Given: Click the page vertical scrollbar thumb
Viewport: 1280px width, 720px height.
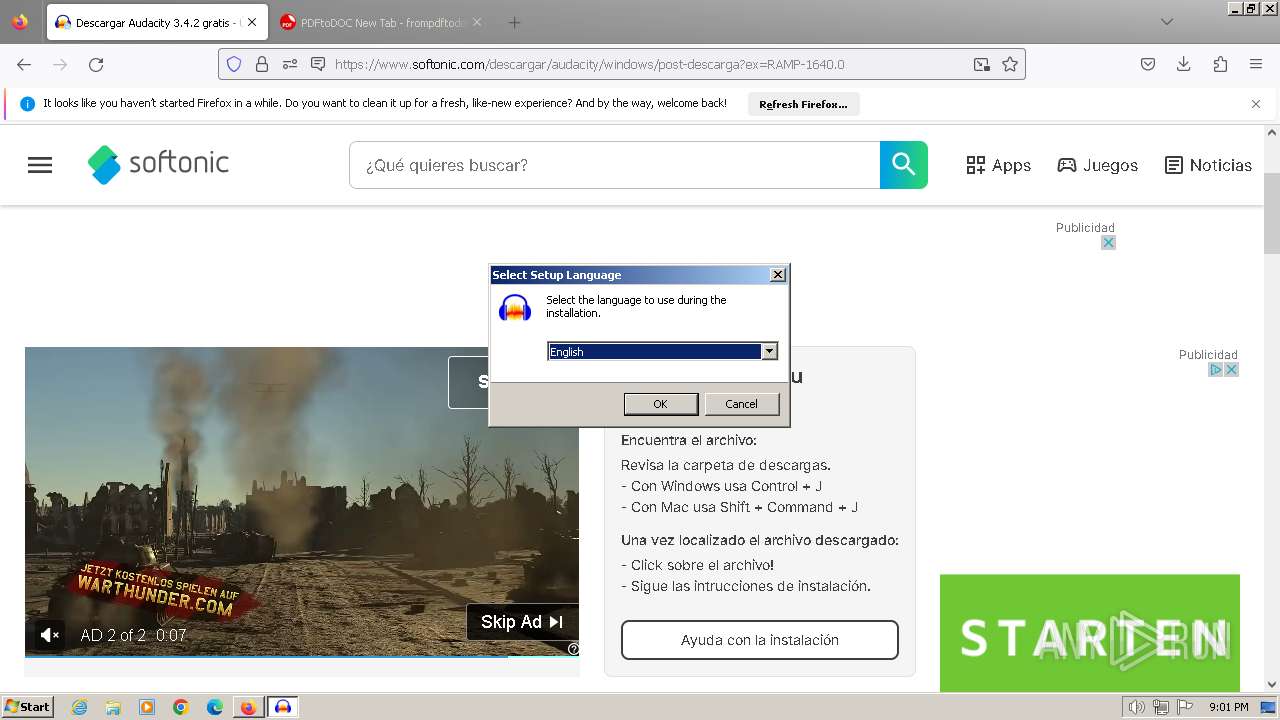Looking at the screenshot, I should click(1272, 213).
